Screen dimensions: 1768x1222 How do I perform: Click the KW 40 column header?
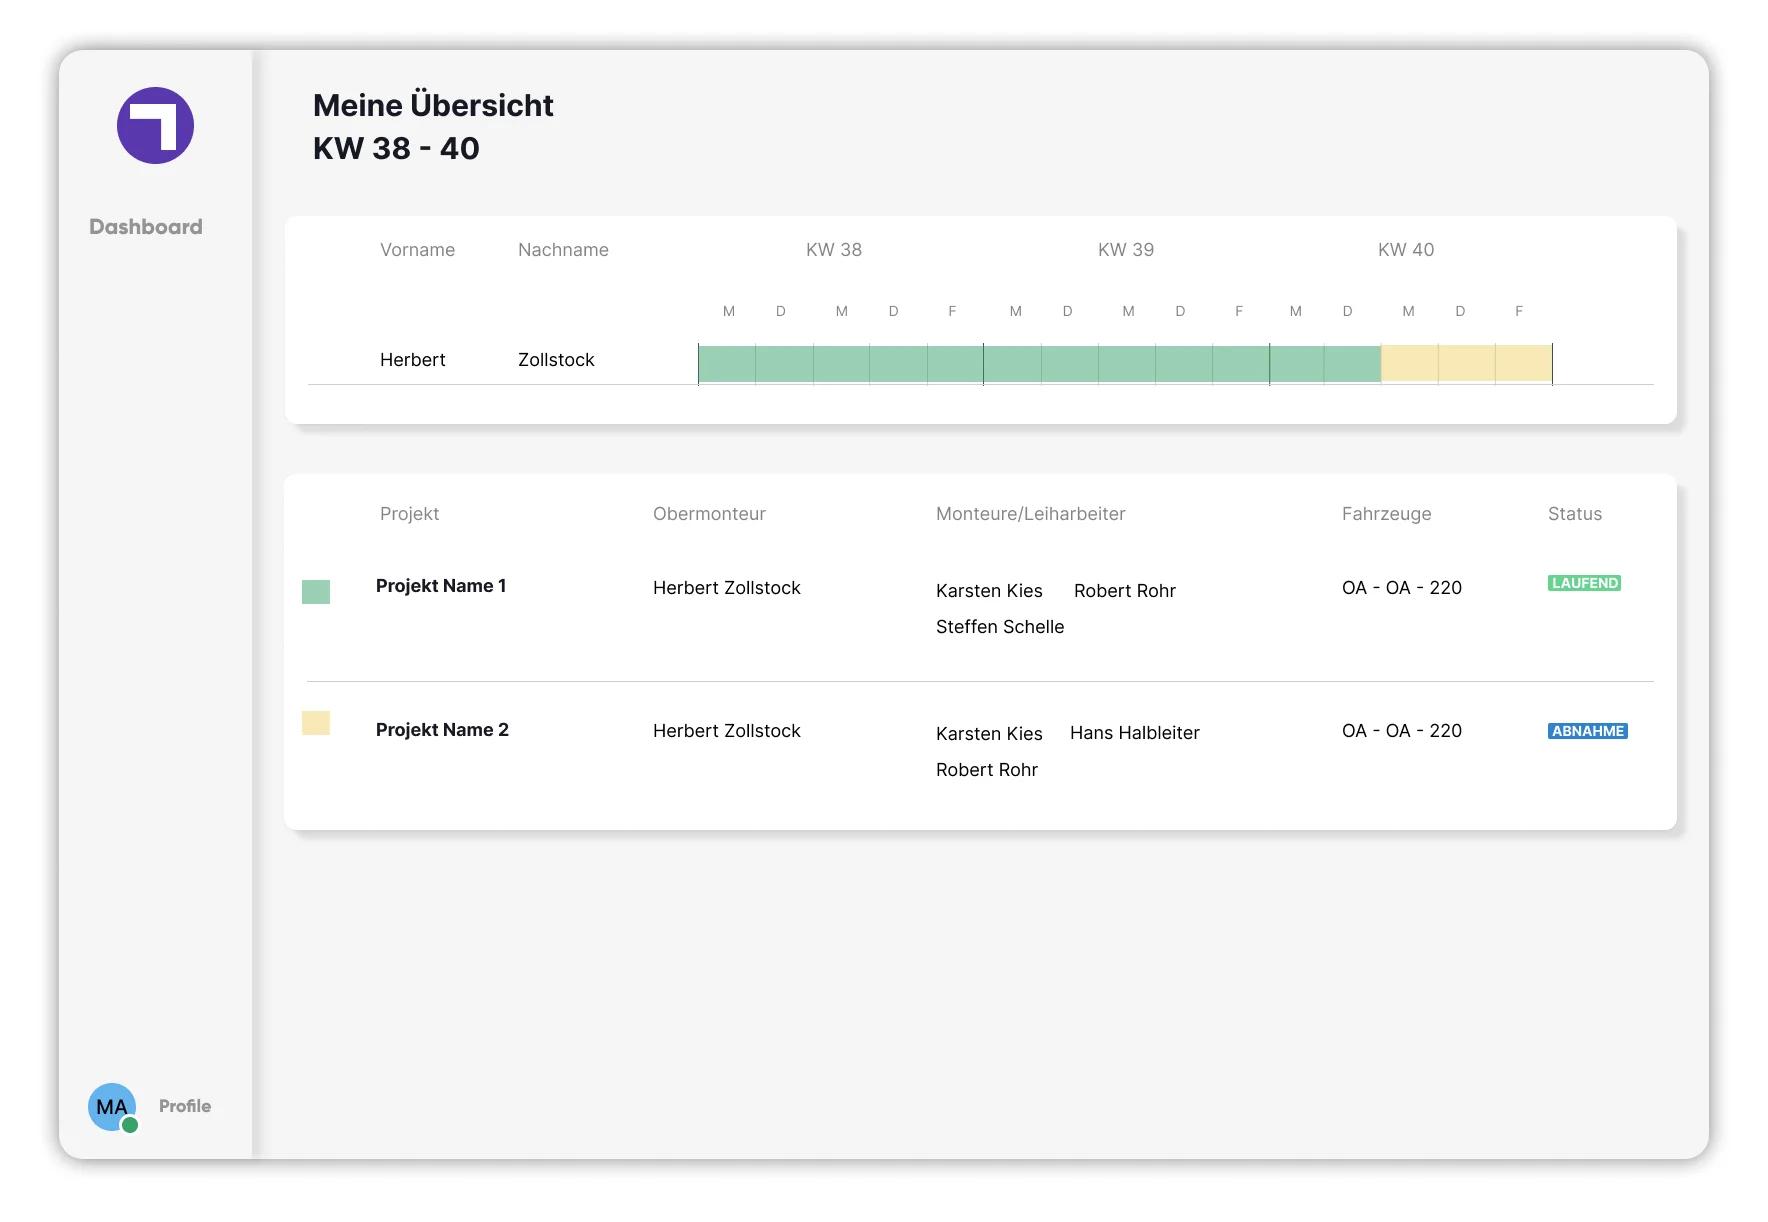pyautogui.click(x=1406, y=250)
